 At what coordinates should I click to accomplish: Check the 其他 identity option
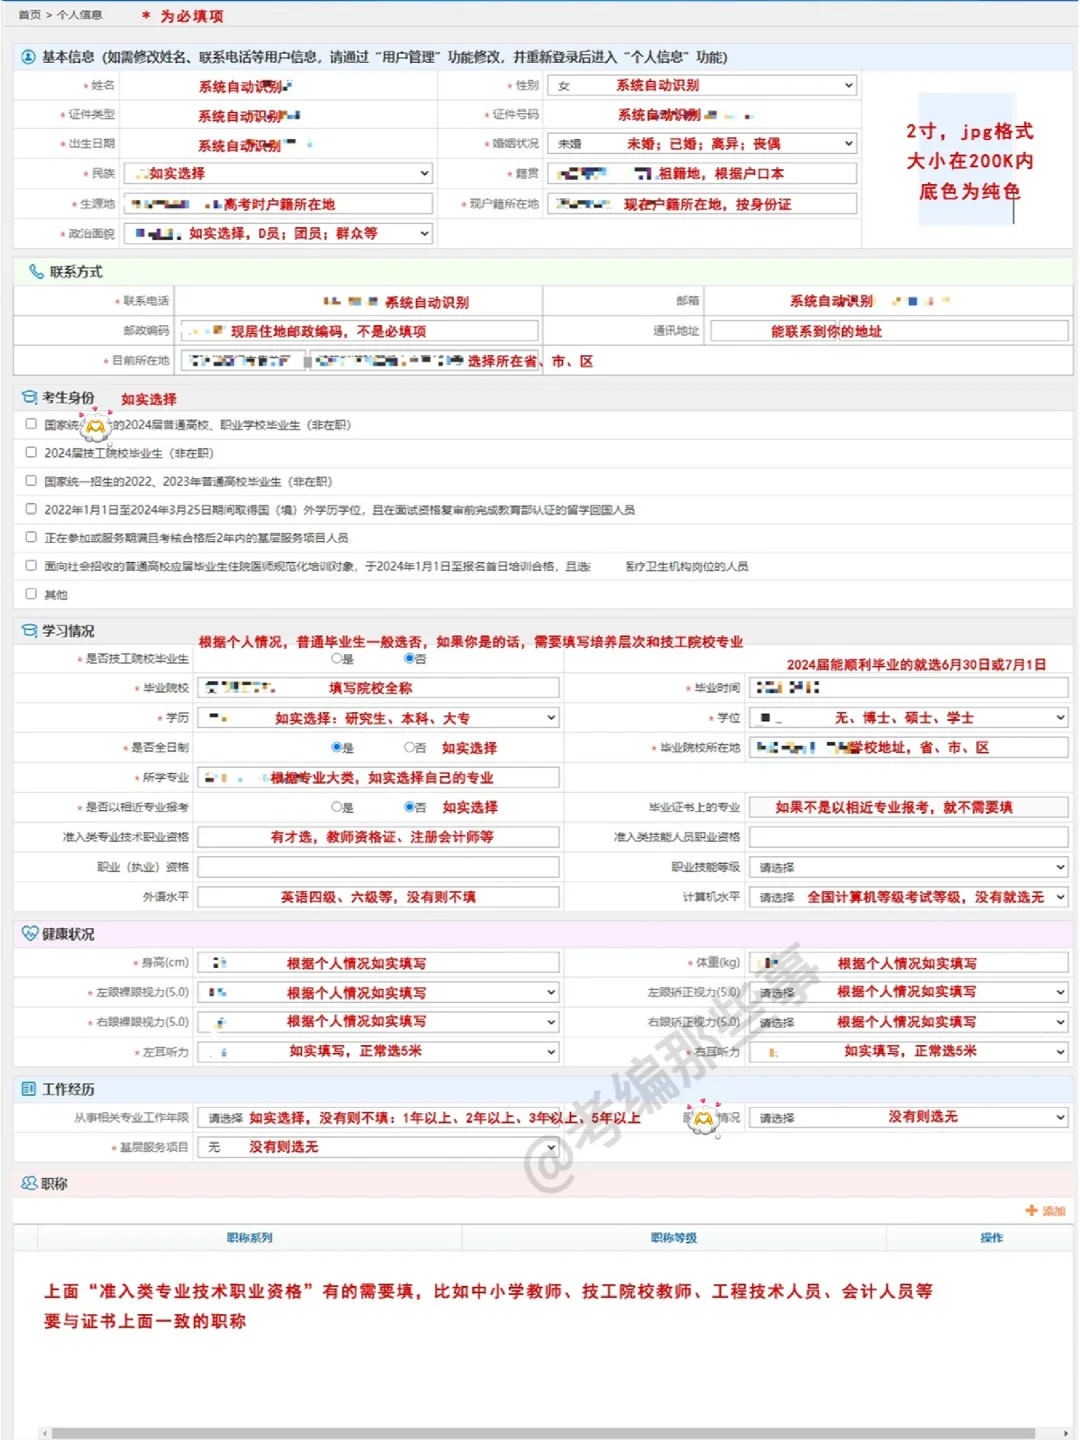(x=31, y=594)
